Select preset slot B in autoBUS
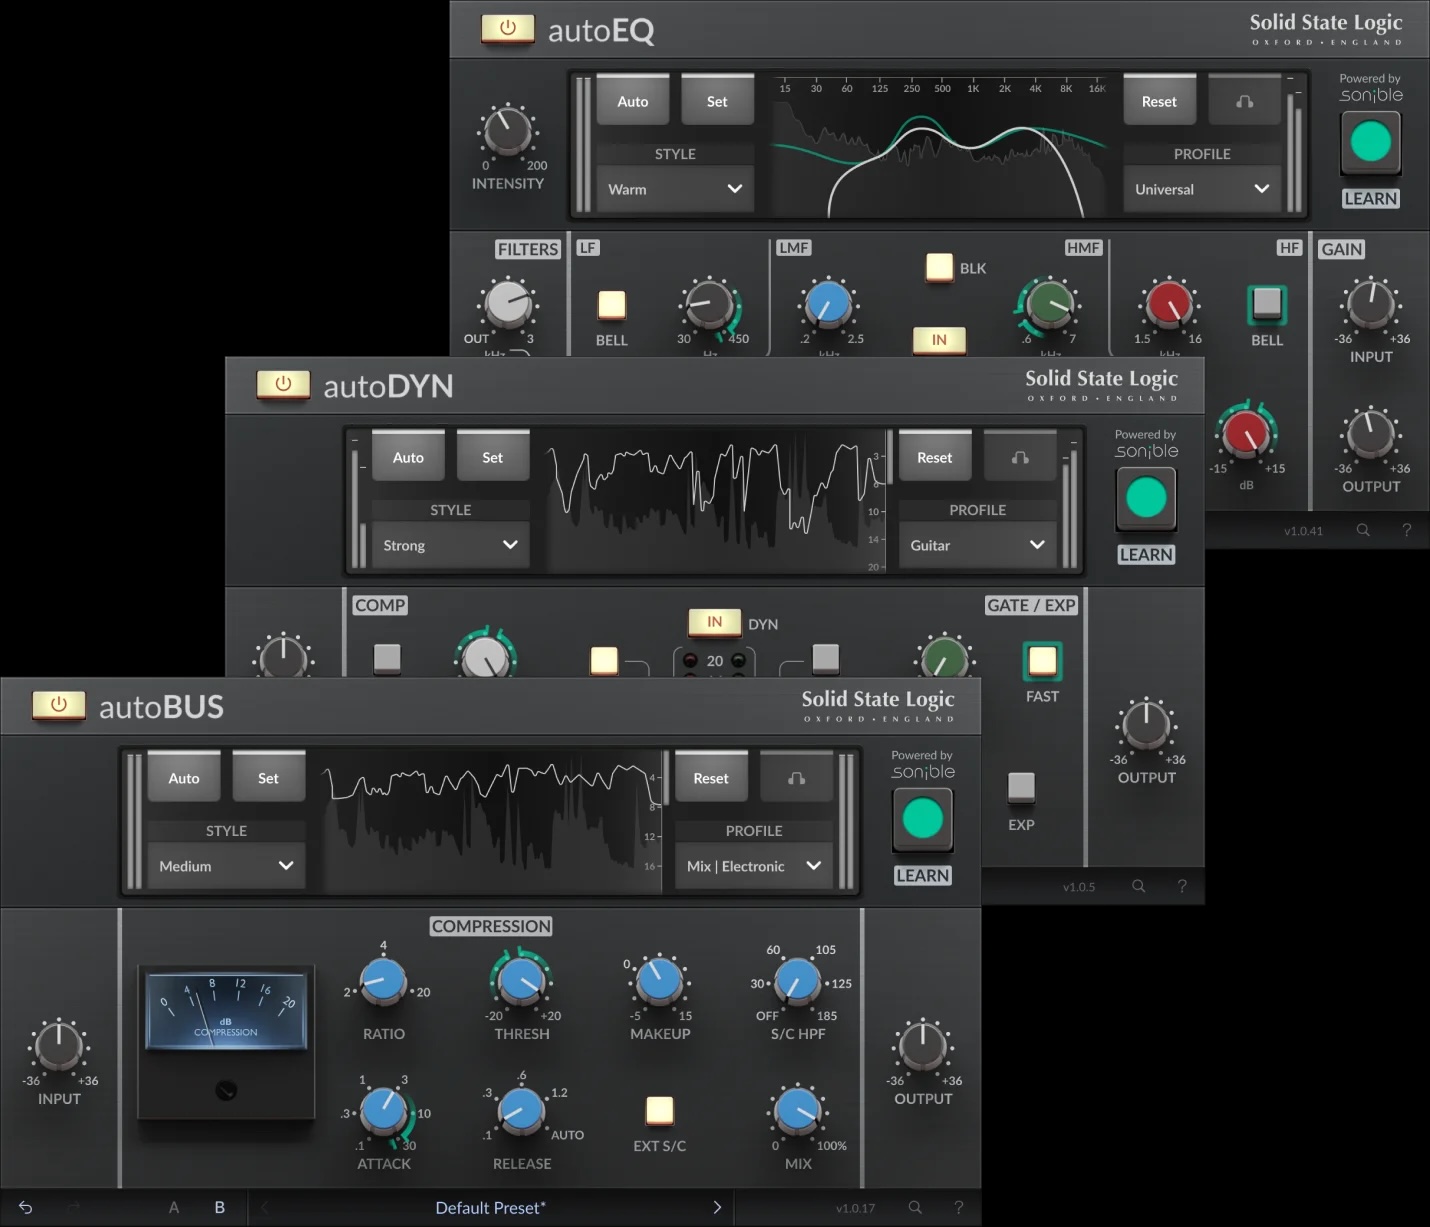 (219, 1207)
